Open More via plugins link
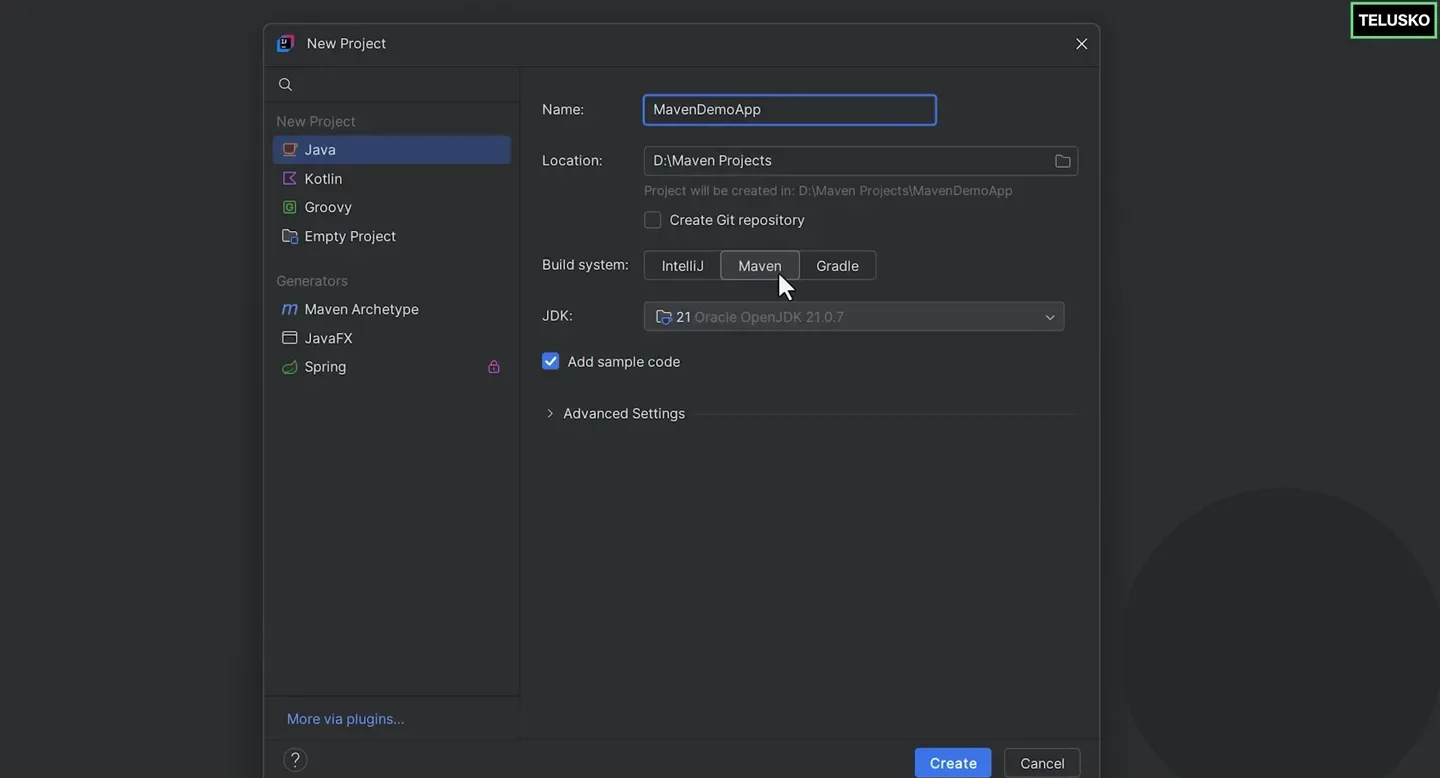 345,719
